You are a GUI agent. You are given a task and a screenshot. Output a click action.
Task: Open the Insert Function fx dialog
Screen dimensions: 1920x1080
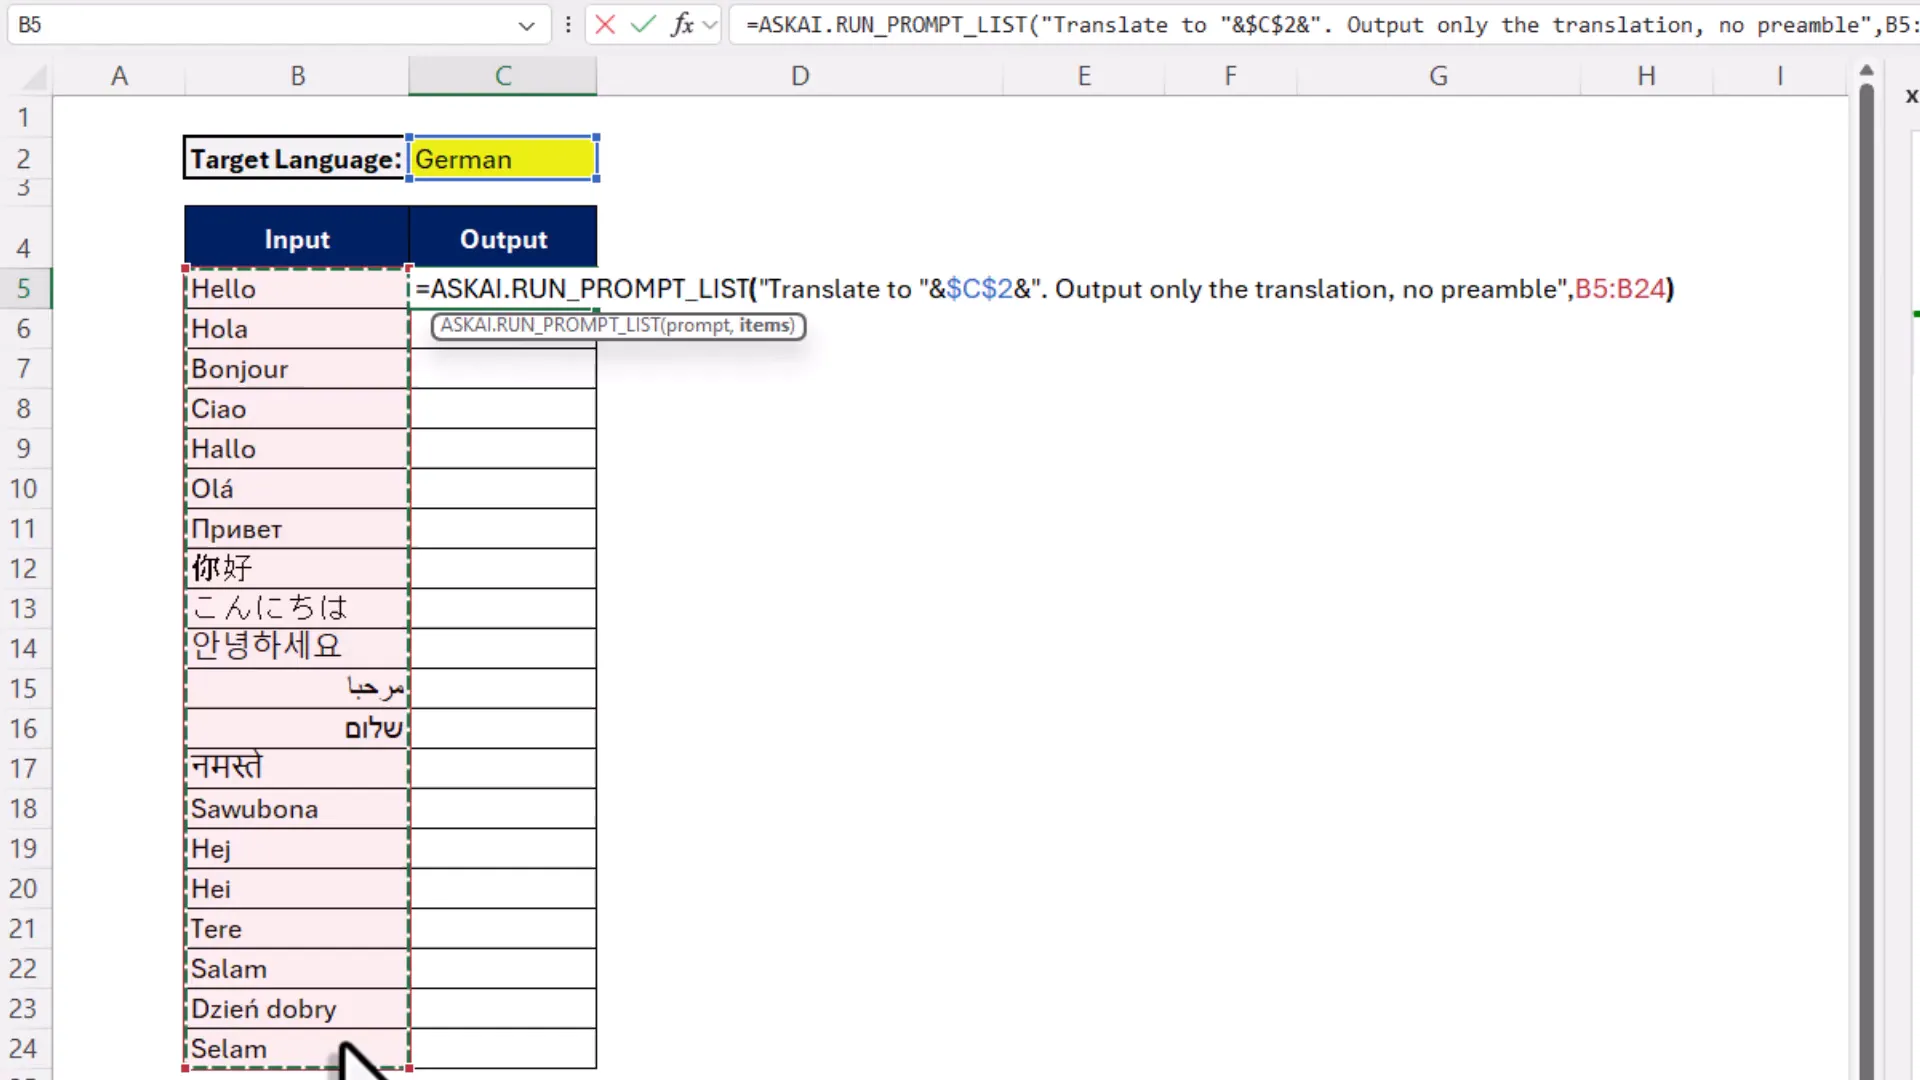tap(684, 25)
